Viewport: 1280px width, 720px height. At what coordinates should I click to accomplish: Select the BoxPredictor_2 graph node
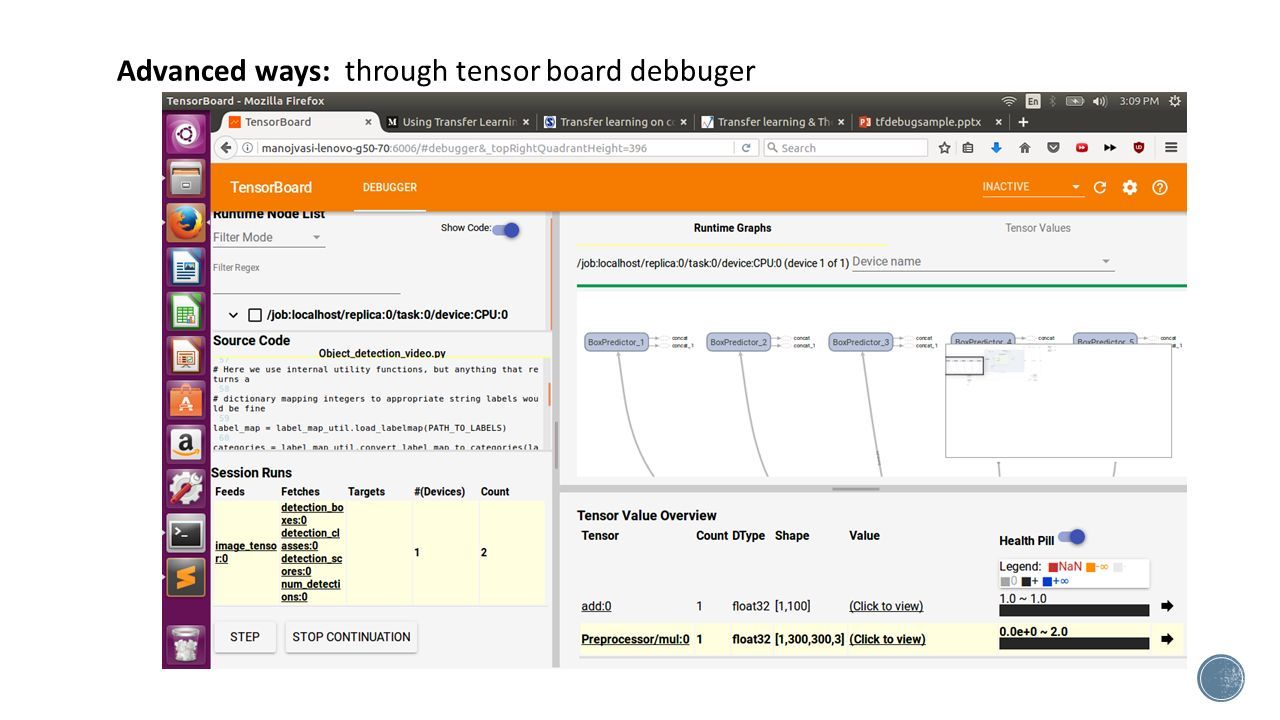click(x=738, y=342)
